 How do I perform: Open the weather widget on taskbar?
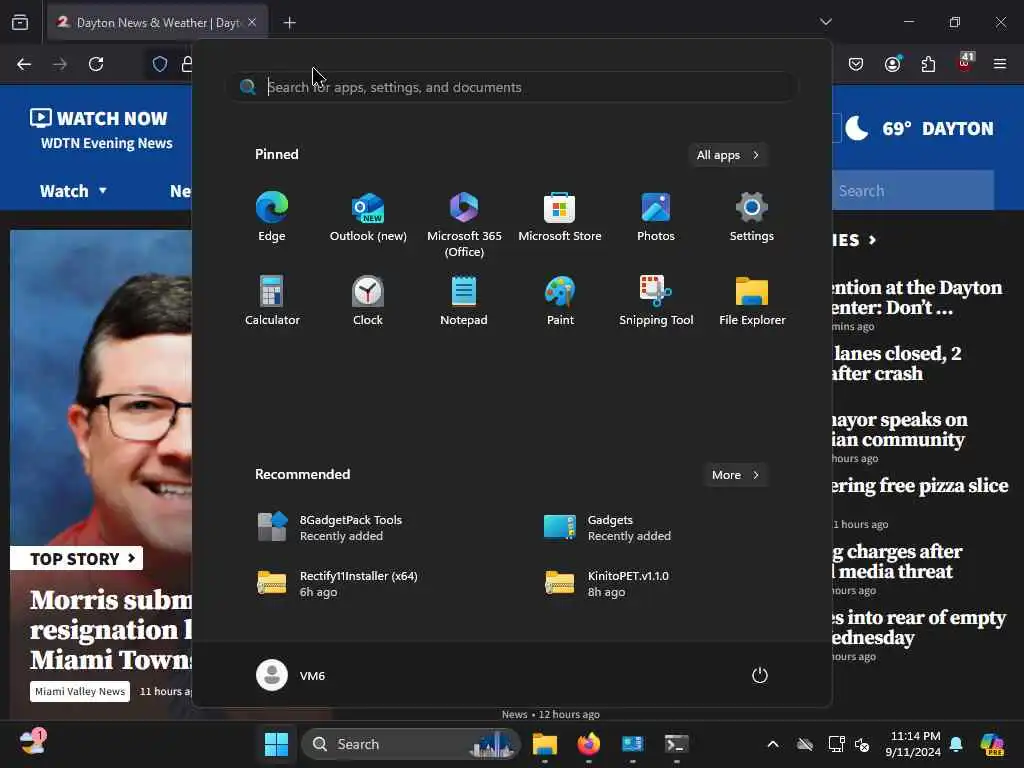pos(33,743)
